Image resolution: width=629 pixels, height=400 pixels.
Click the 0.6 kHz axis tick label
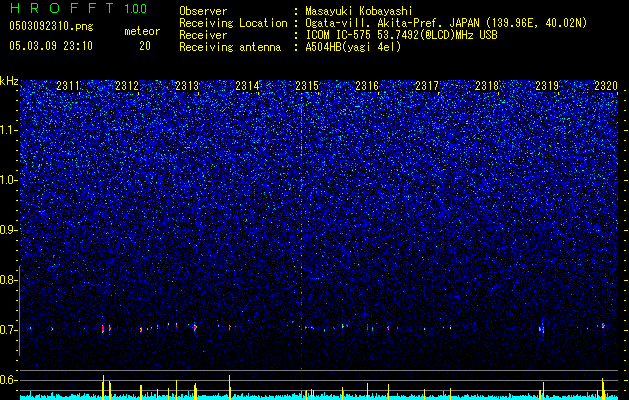coord(8,380)
